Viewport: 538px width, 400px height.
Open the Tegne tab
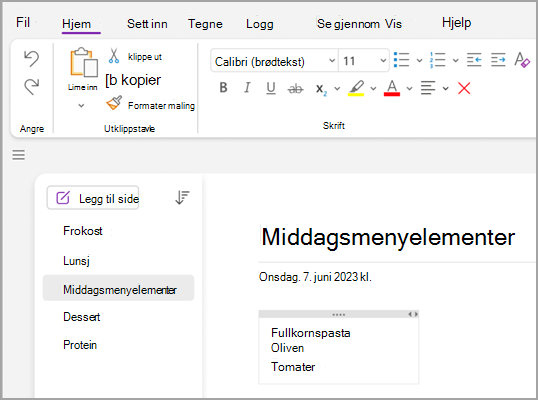tap(205, 24)
